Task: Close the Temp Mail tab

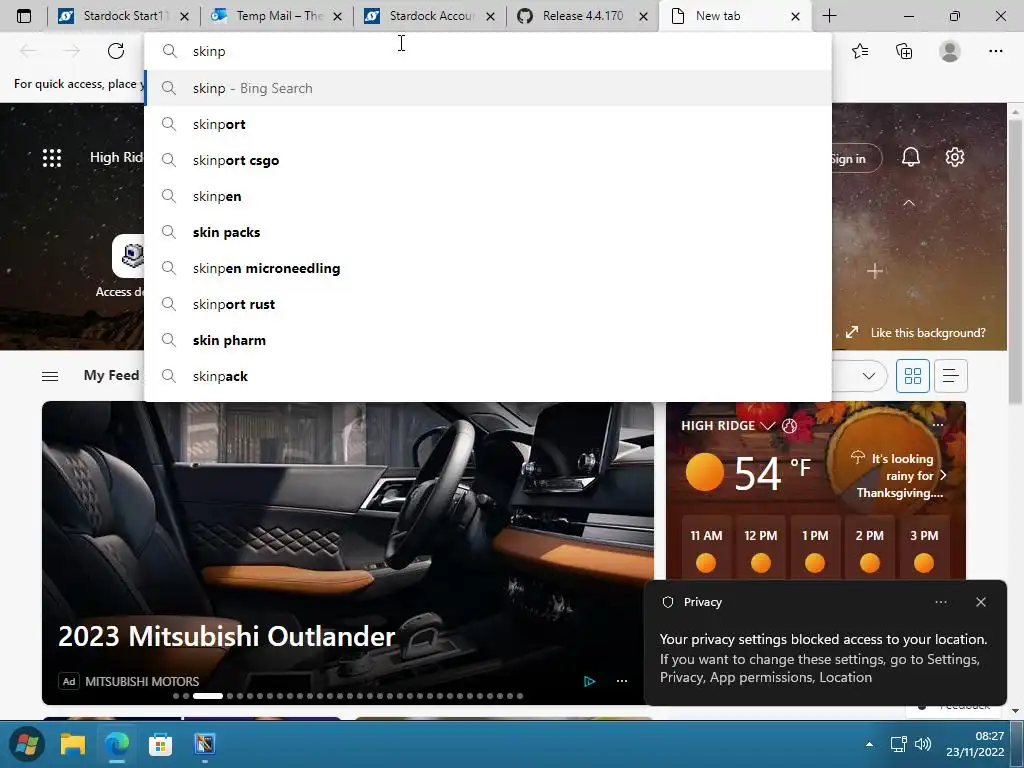Action: (x=337, y=16)
